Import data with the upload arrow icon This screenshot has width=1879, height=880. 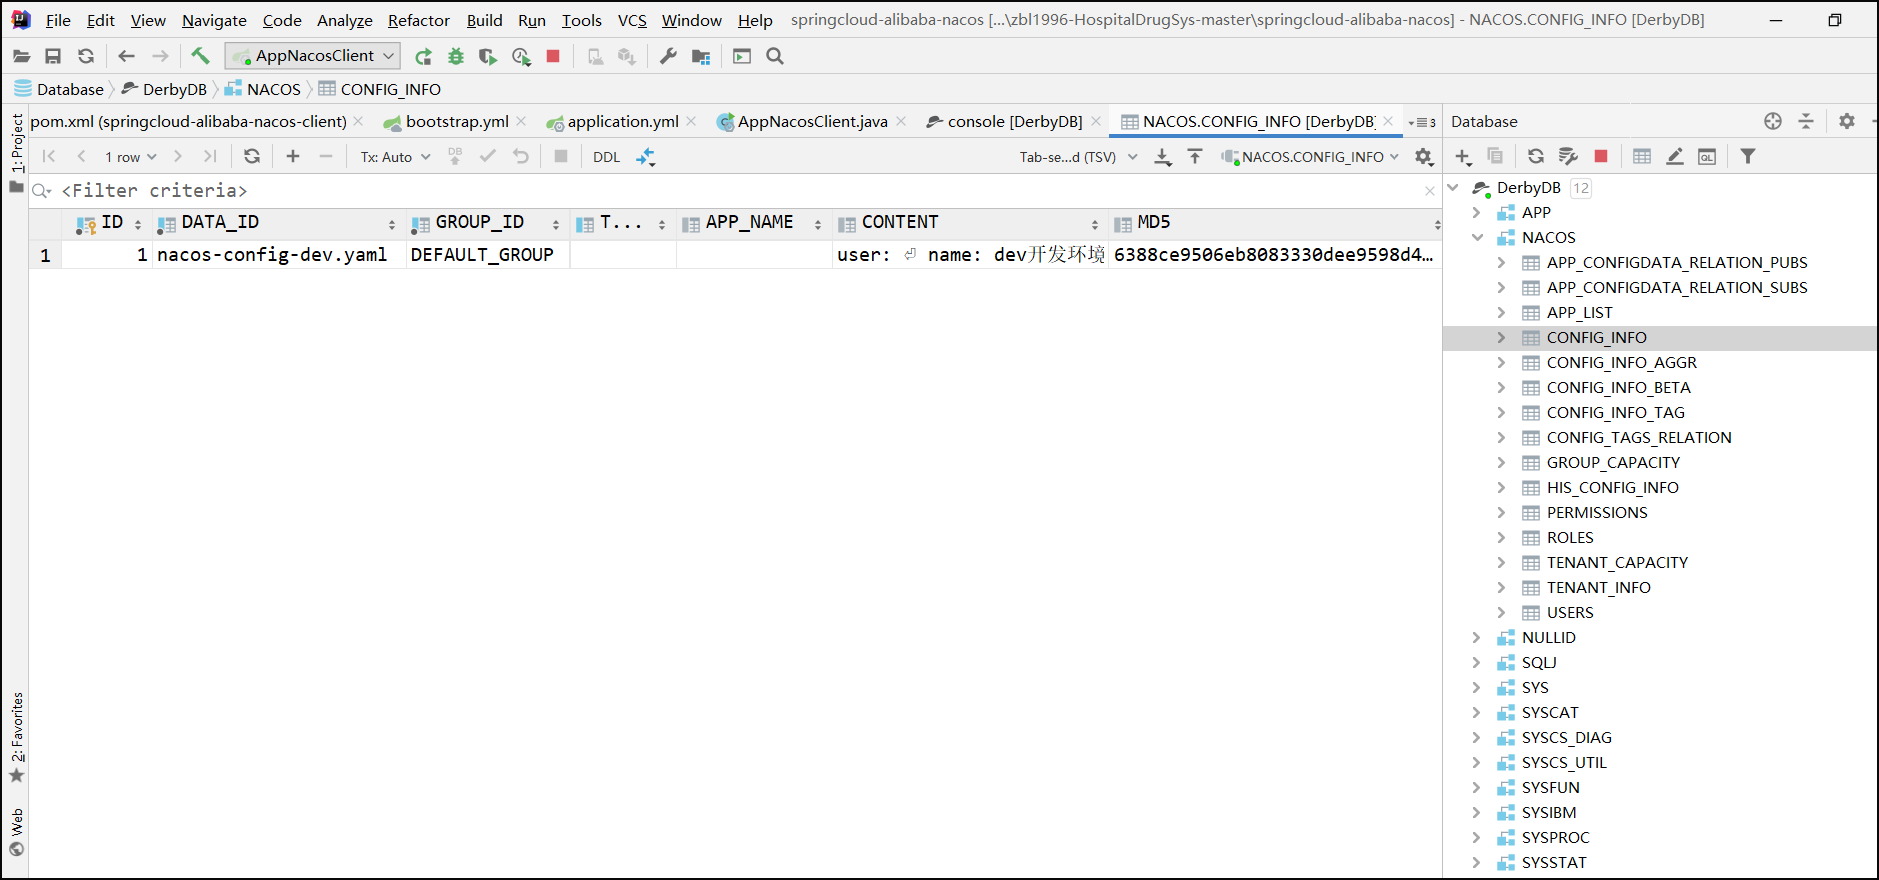tap(1195, 156)
